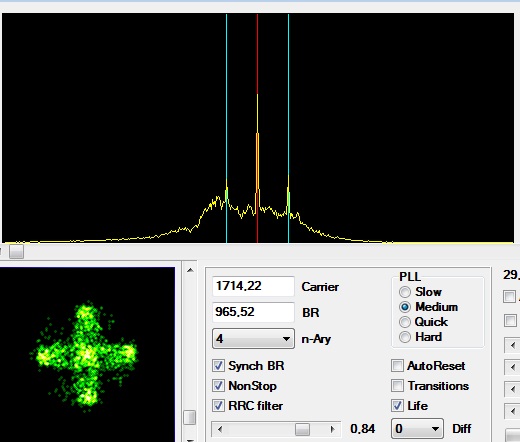Choose the Hard PLL mode
Image resolution: width=520 pixels, height=442 pixels.
[405, 337]
